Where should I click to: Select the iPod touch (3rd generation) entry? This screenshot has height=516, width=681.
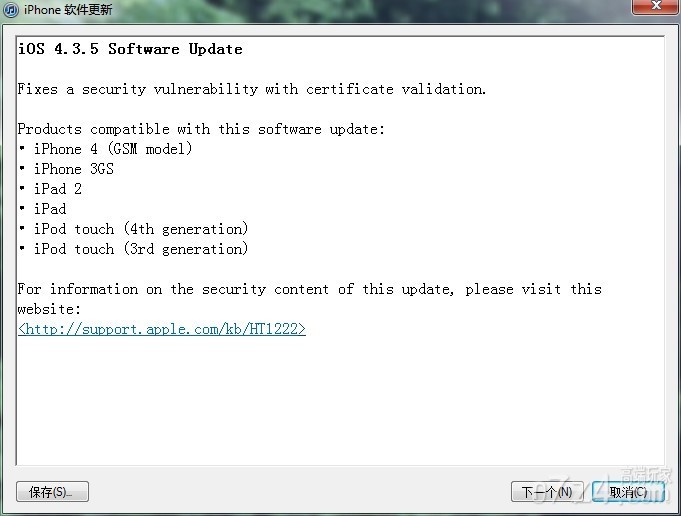141,249
